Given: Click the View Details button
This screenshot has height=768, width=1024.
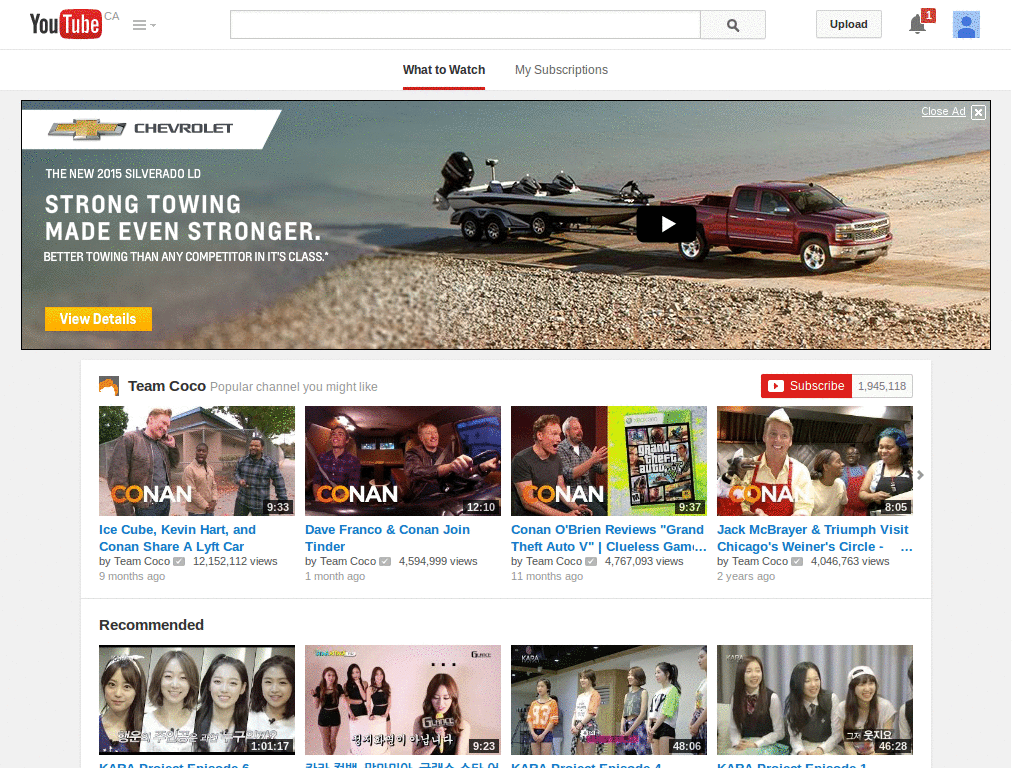Looking at the screenshot, I should tap(99, 319).
